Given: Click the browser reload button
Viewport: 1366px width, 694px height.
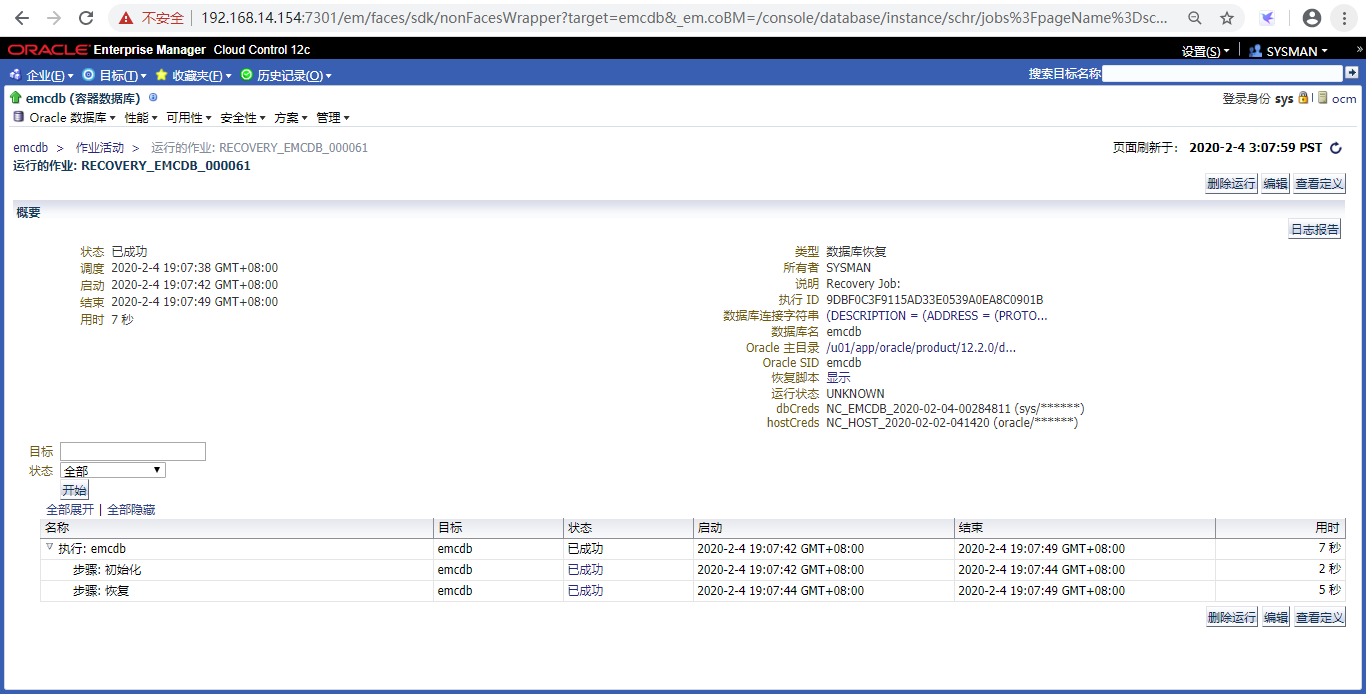Looking at the screenshot, I should 86,18.
